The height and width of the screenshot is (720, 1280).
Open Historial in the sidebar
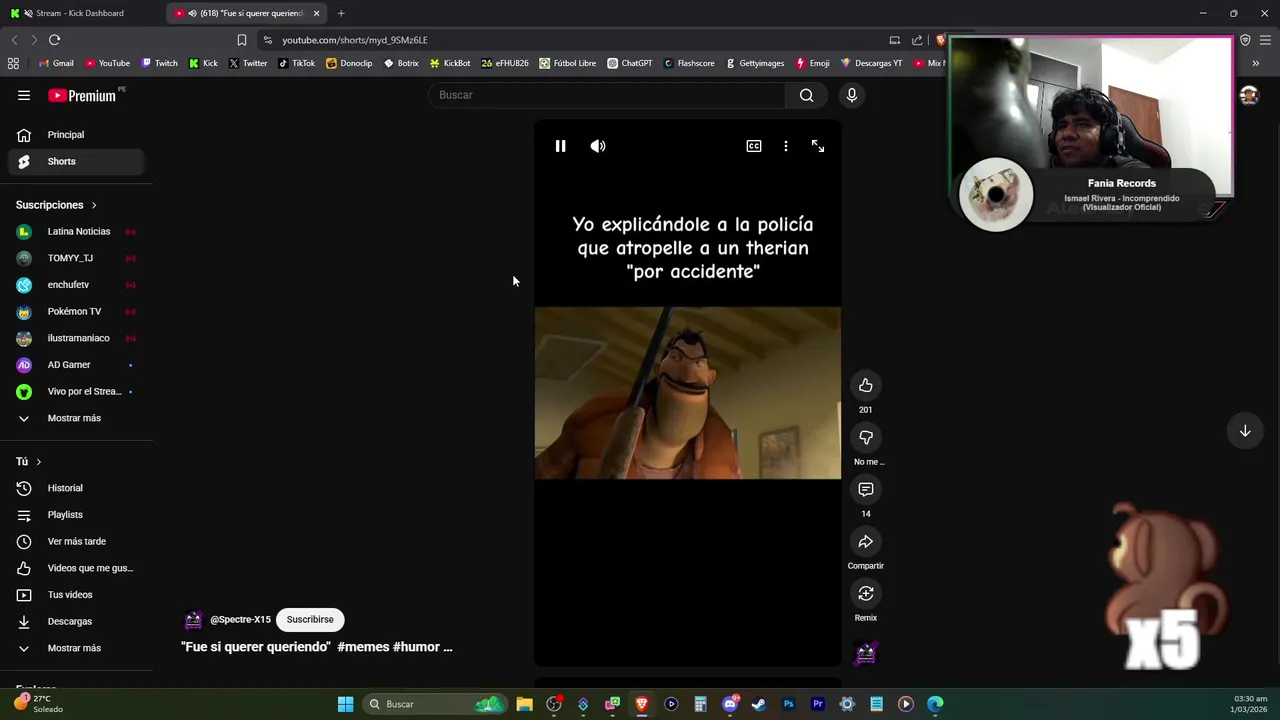[76, 488]
